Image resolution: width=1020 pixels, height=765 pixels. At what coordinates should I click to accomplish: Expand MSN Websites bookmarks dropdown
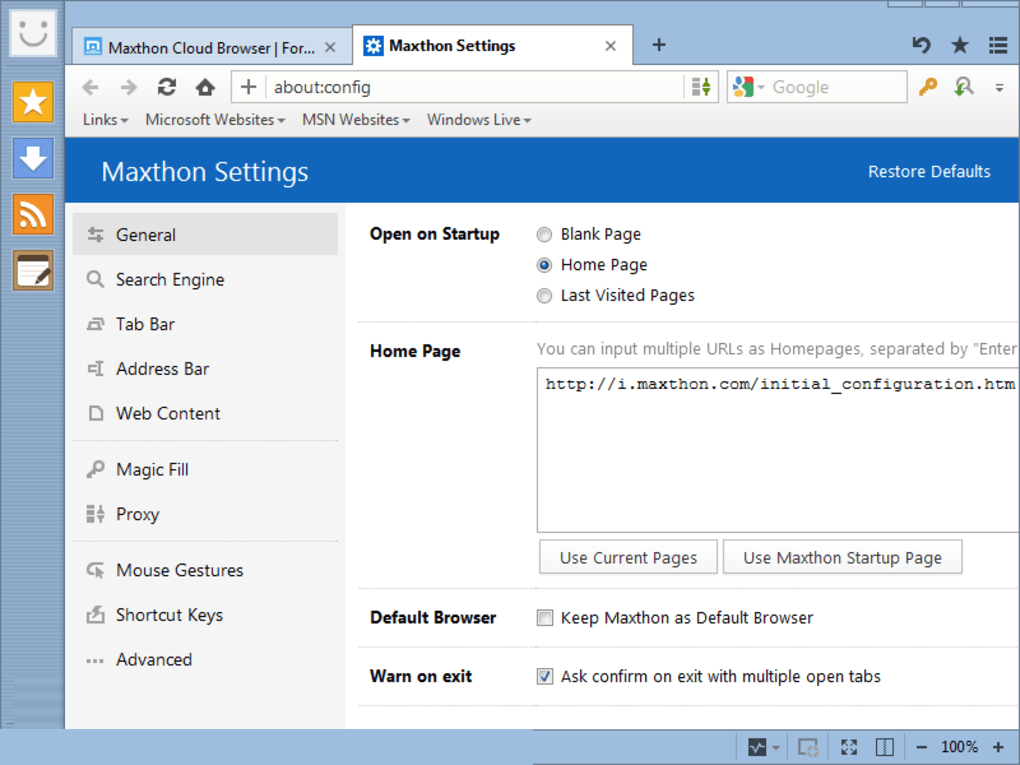tap(356, 120)
